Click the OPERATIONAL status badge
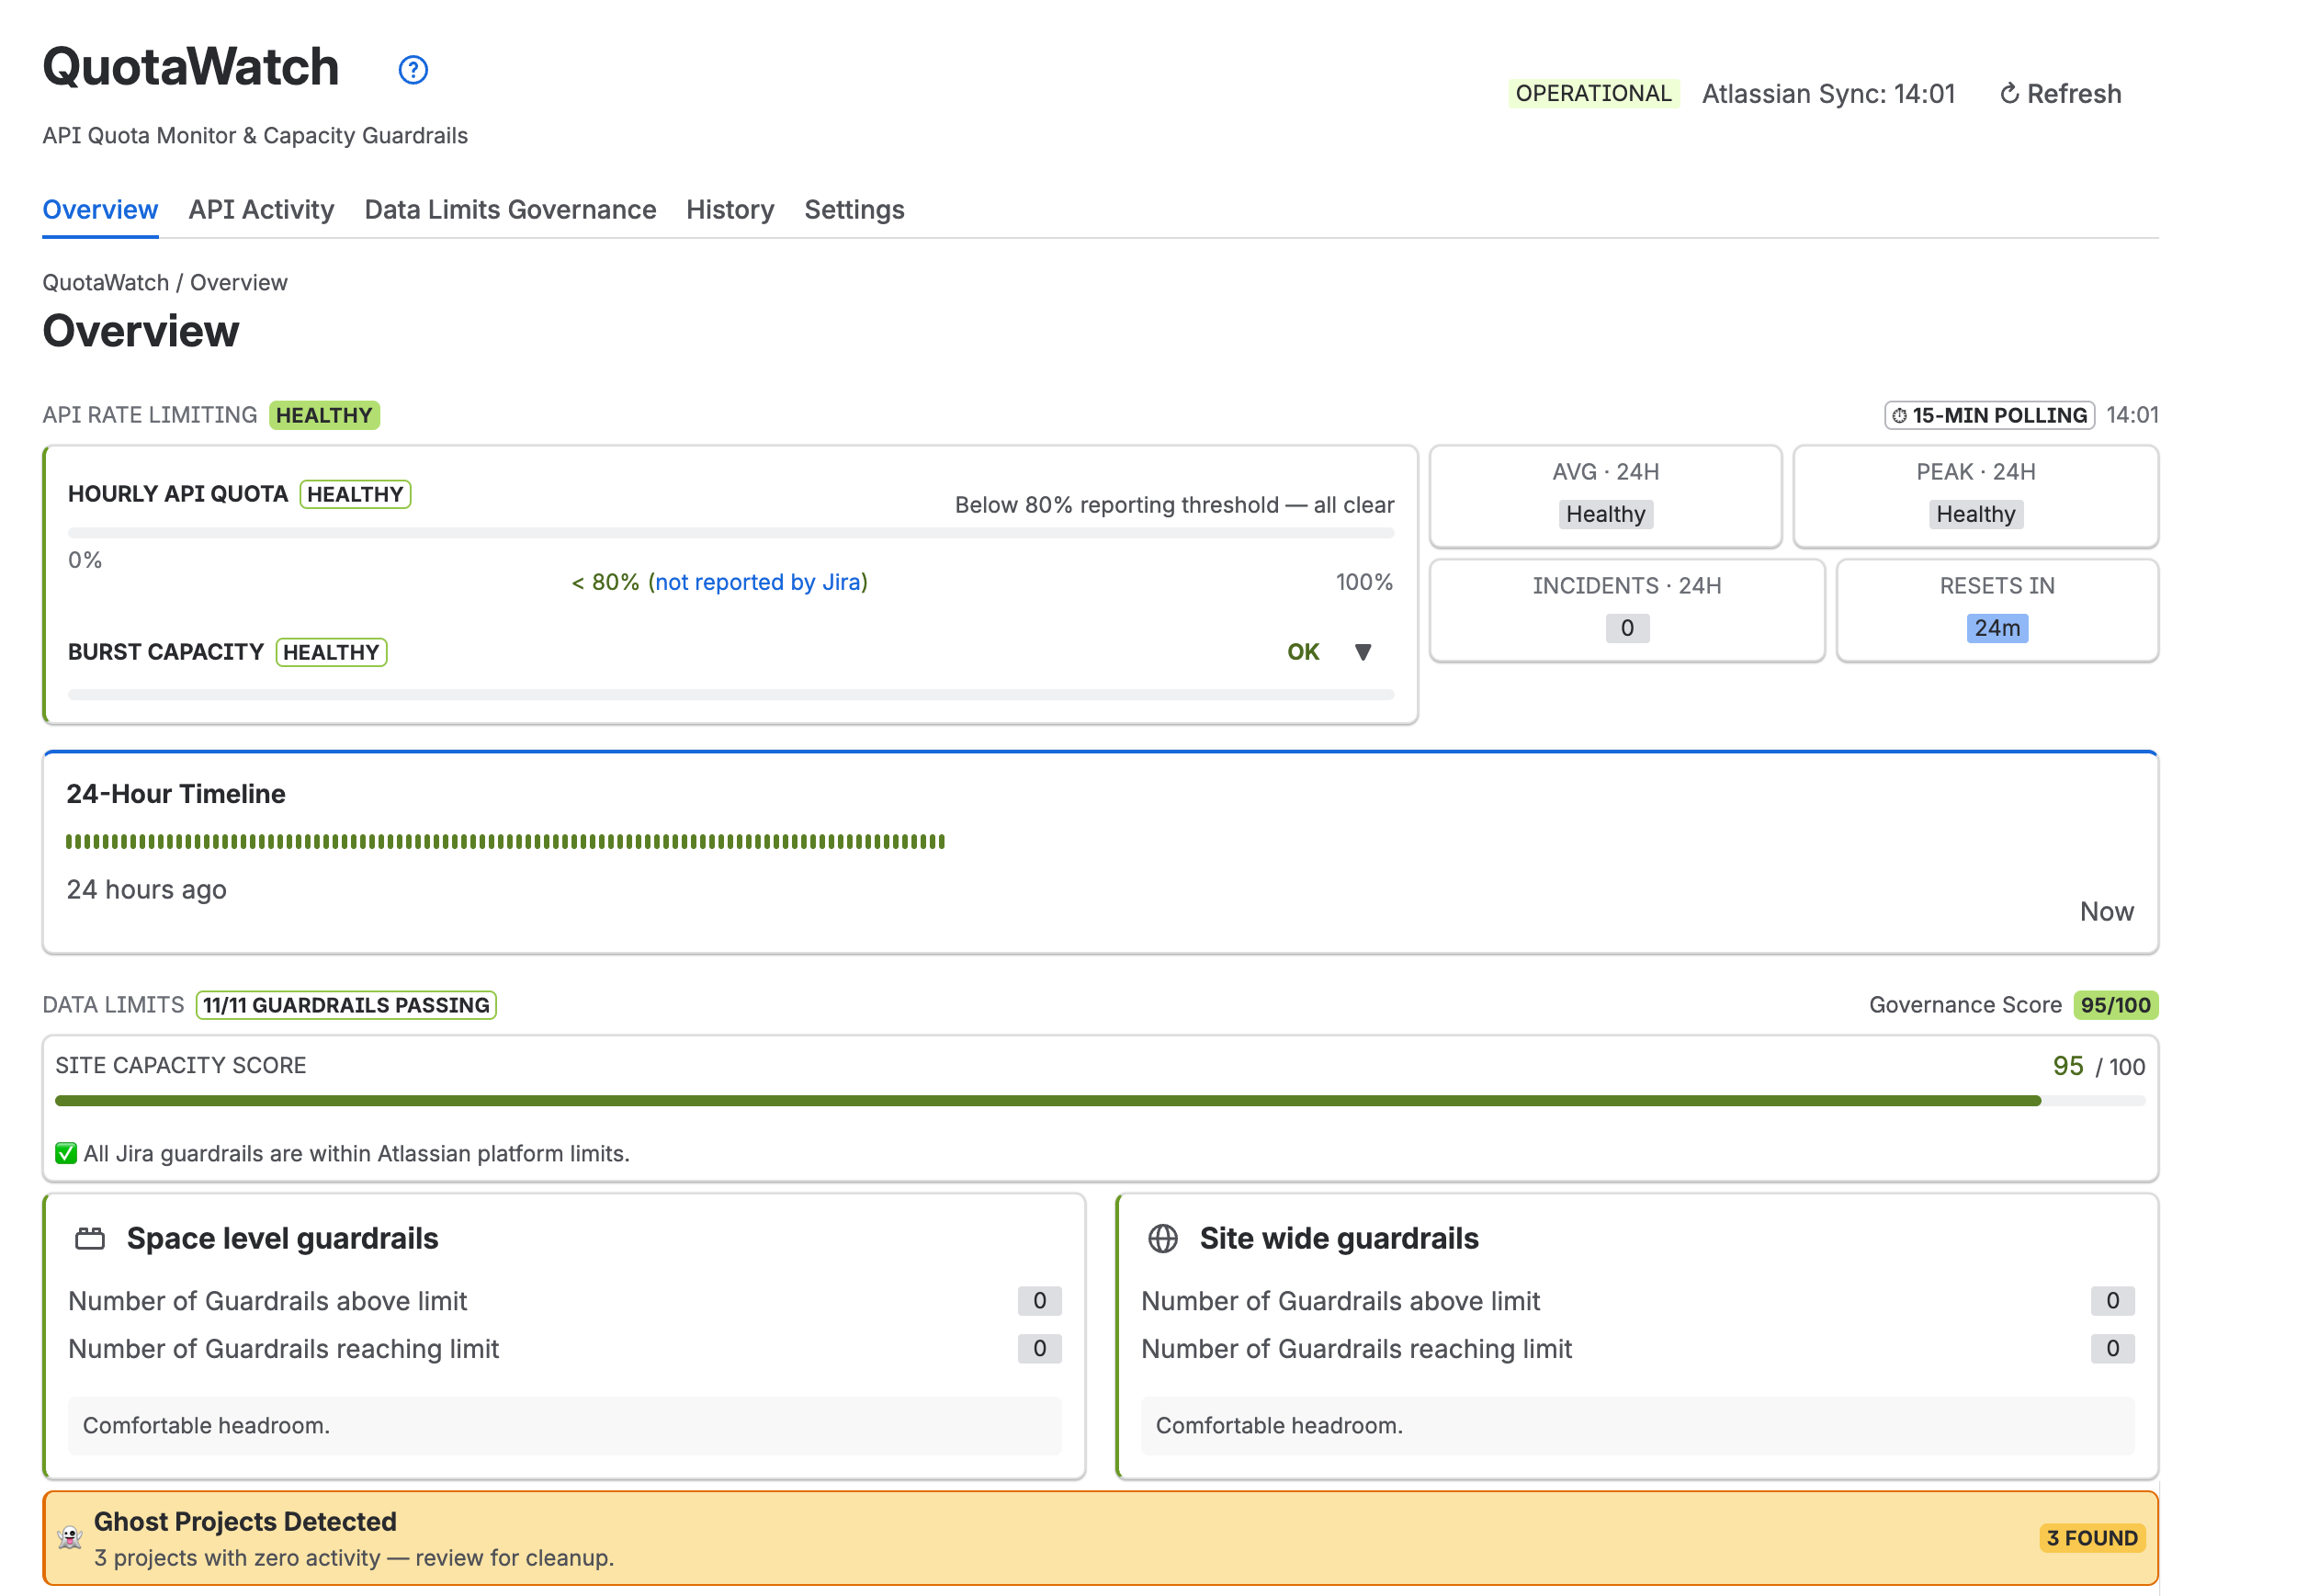Viewport: 2319px width, 1596px height. tap(1593, 94)
